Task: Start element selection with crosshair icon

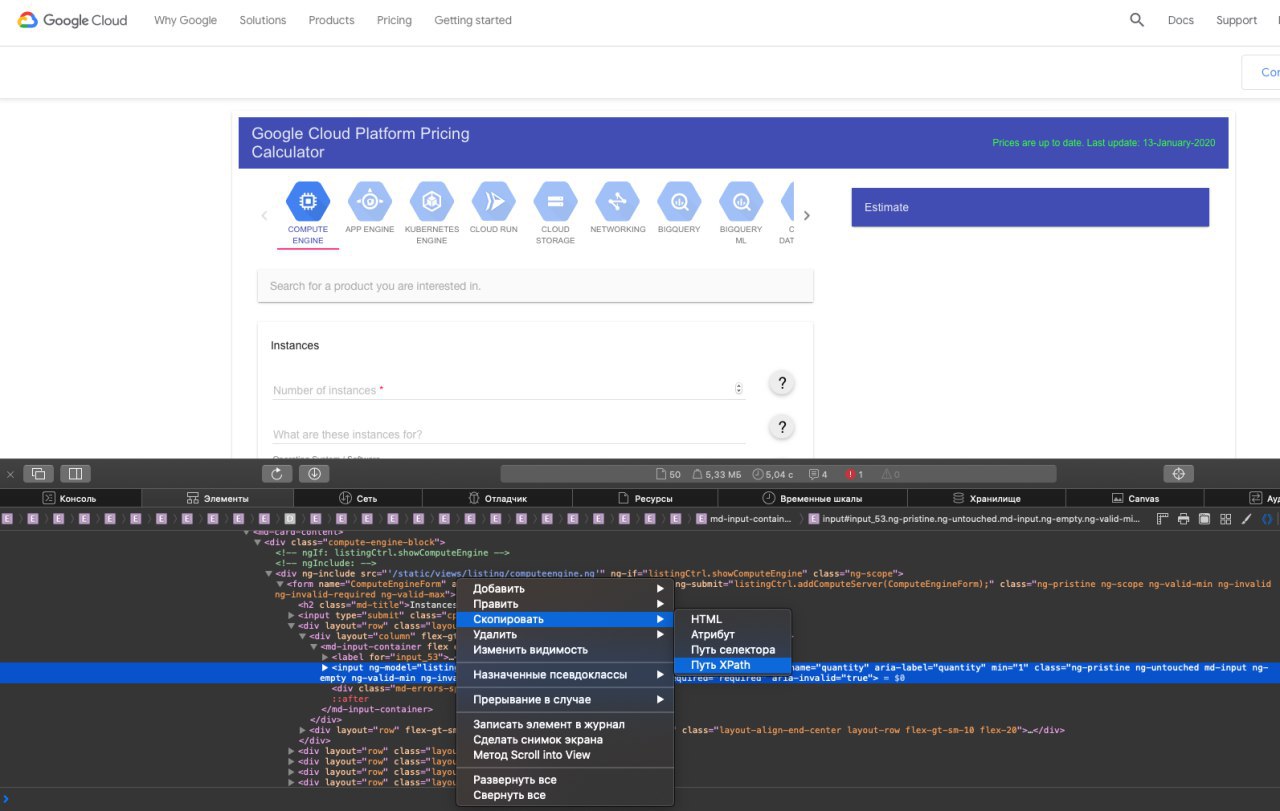Action: coord(1178,474)
